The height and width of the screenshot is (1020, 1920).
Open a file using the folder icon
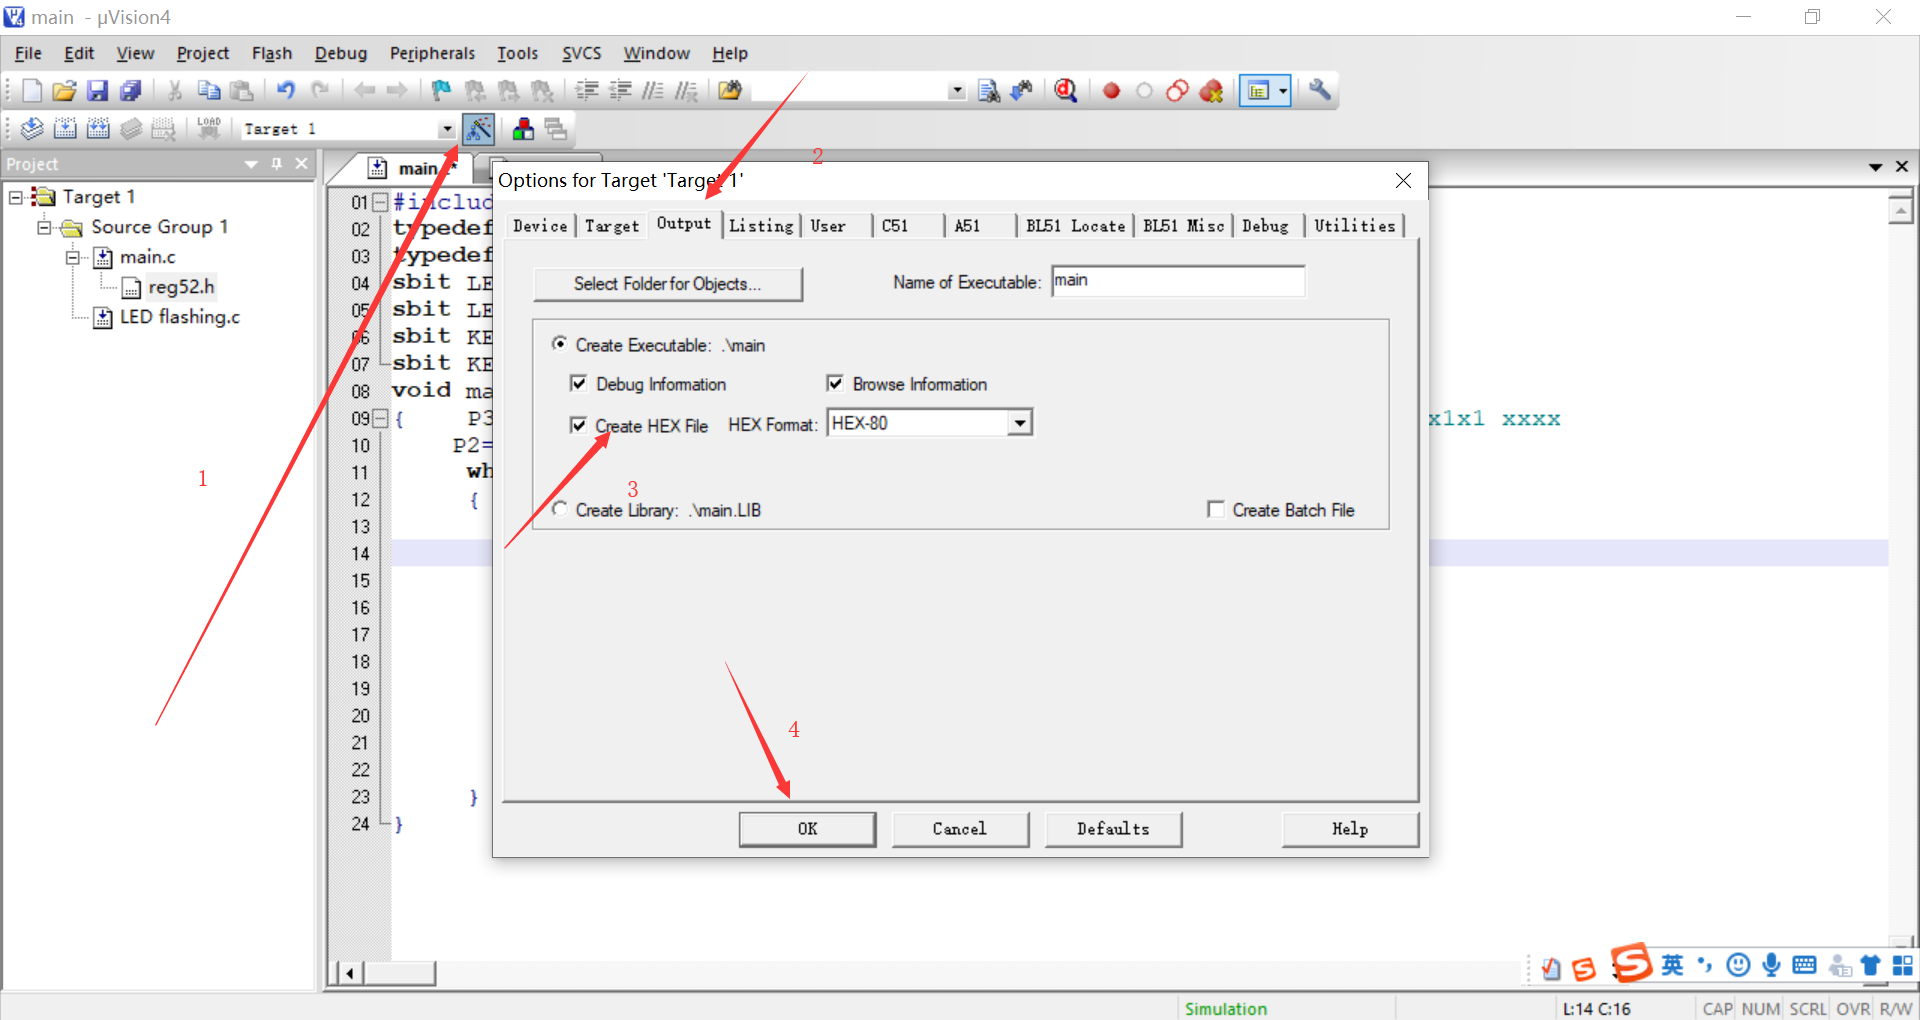[x=64, y=91]
